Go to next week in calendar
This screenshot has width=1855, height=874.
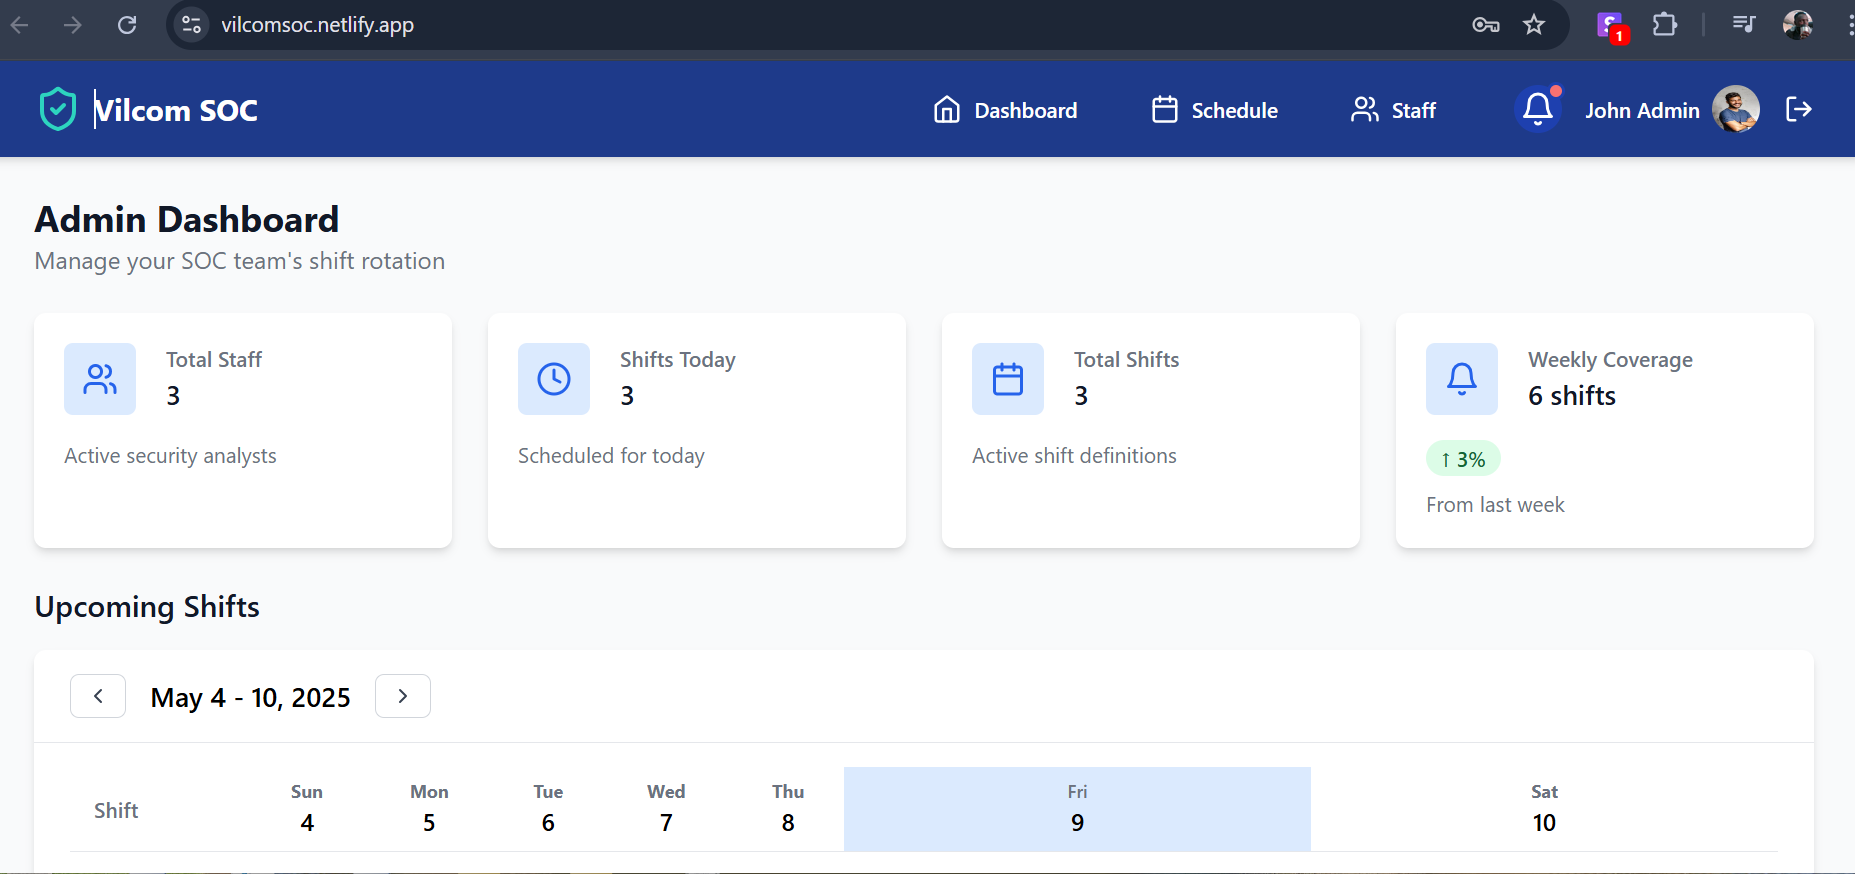pos(403,696)
